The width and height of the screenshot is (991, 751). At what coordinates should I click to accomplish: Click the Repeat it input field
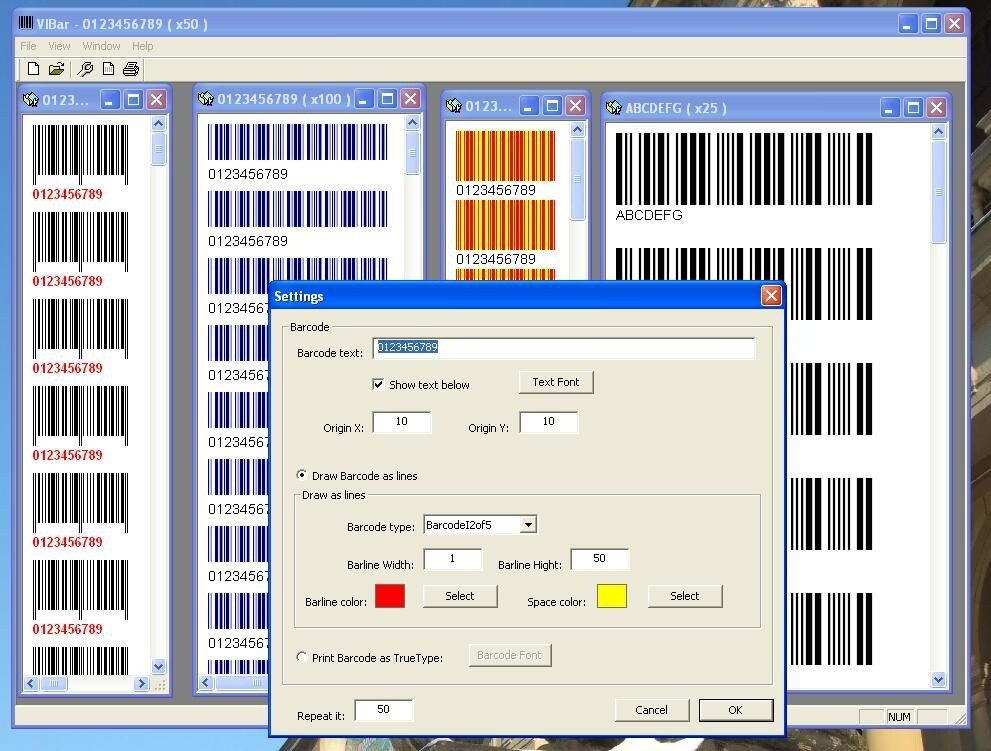coord(384,710)
